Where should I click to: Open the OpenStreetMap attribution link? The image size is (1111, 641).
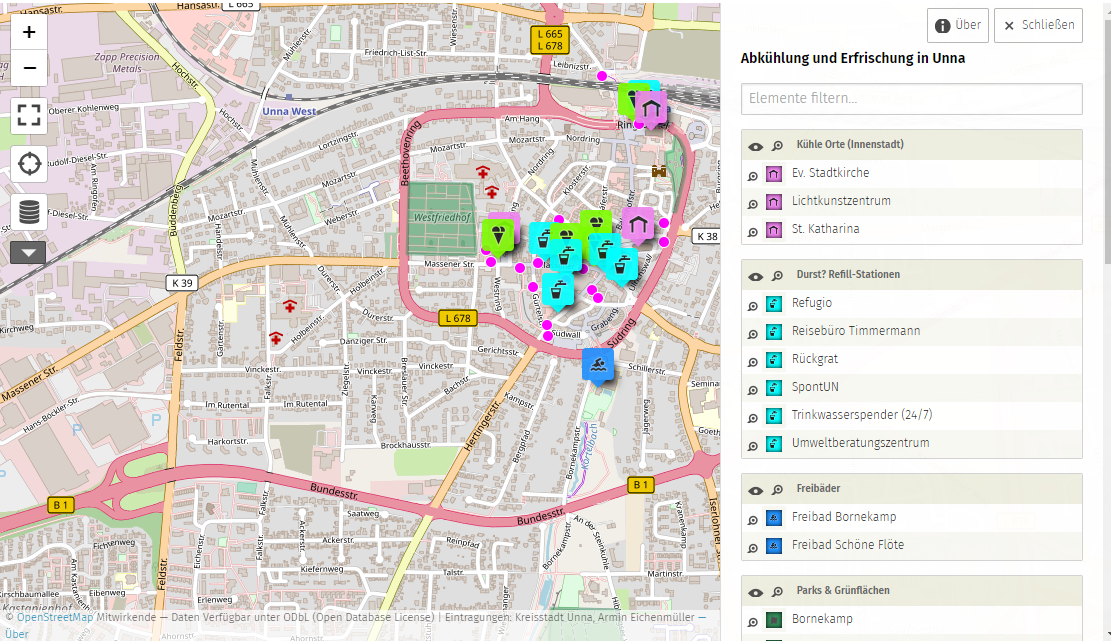click(55, 617)
